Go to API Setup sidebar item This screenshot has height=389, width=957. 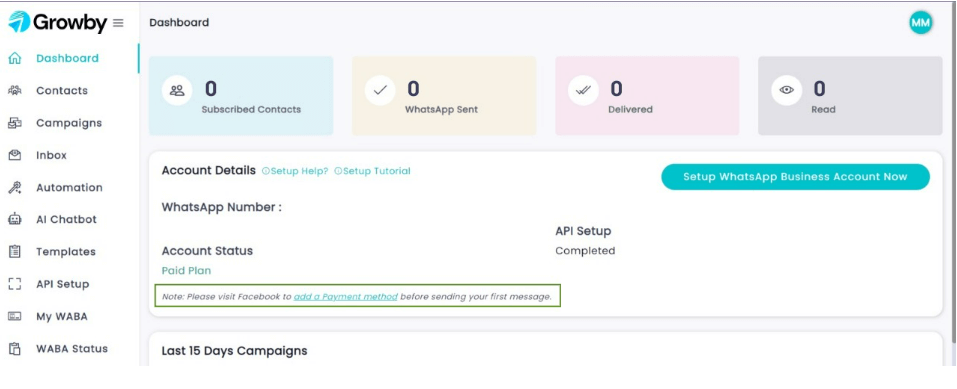point(62,284)
